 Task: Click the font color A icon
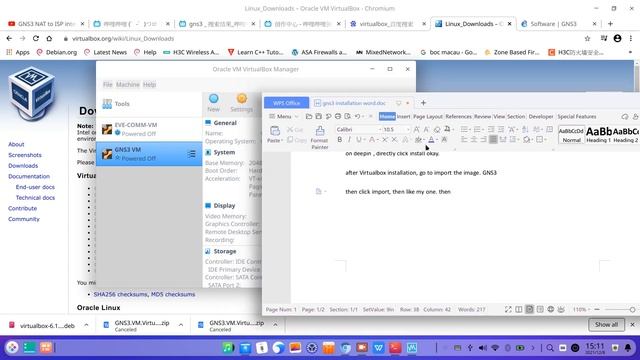tap(431, 140)
